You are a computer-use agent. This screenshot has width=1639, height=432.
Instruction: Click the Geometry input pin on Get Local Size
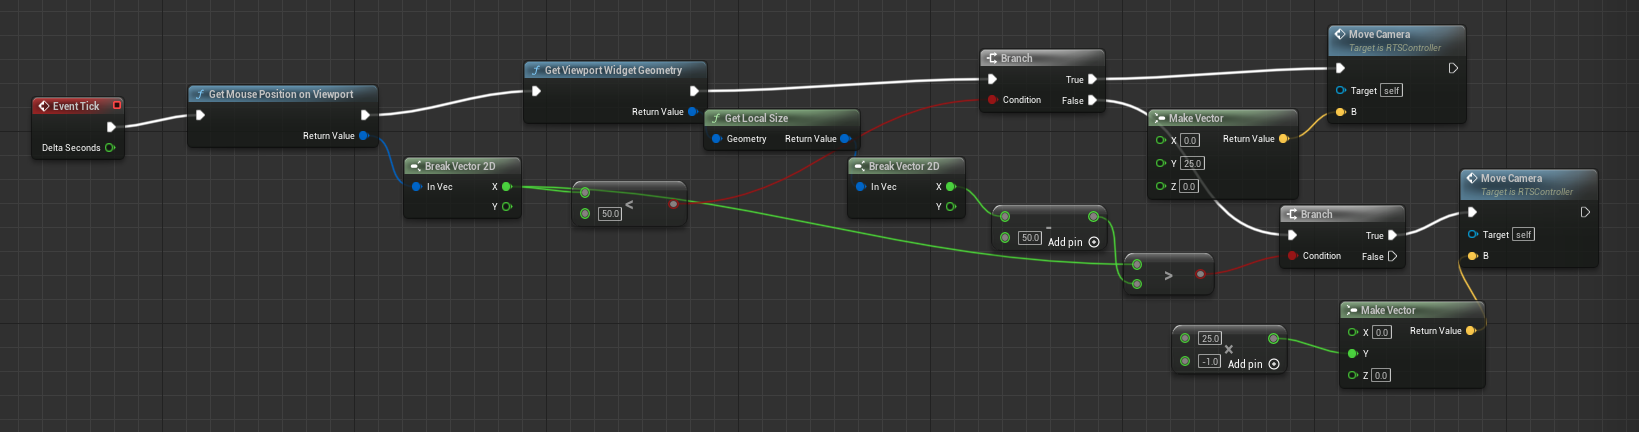click(716, 139)
